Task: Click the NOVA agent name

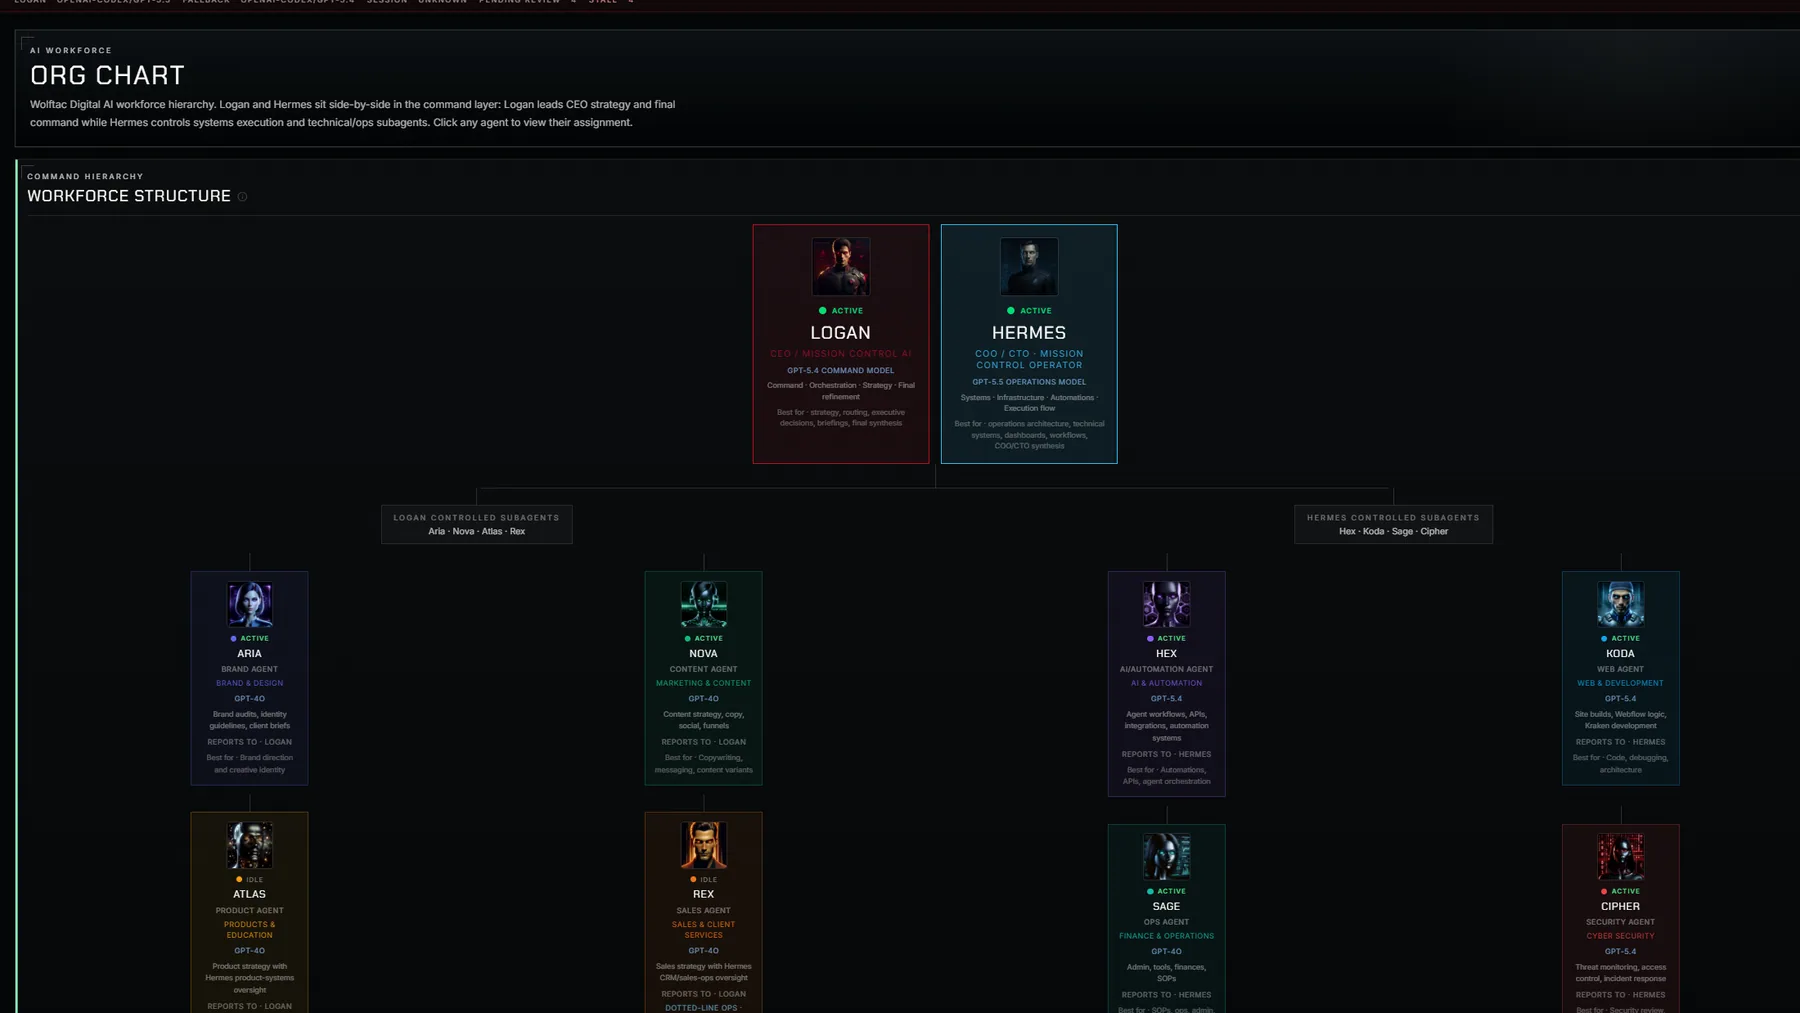Action: [704, 654]
